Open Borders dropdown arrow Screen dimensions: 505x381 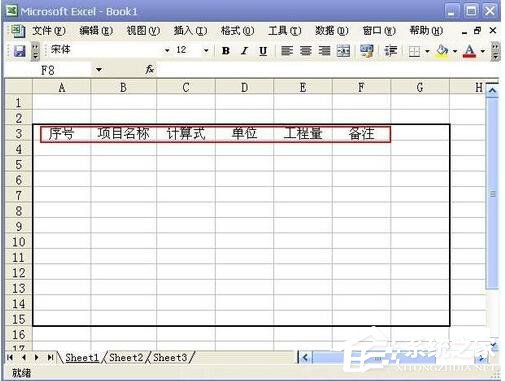coord(427,51)
